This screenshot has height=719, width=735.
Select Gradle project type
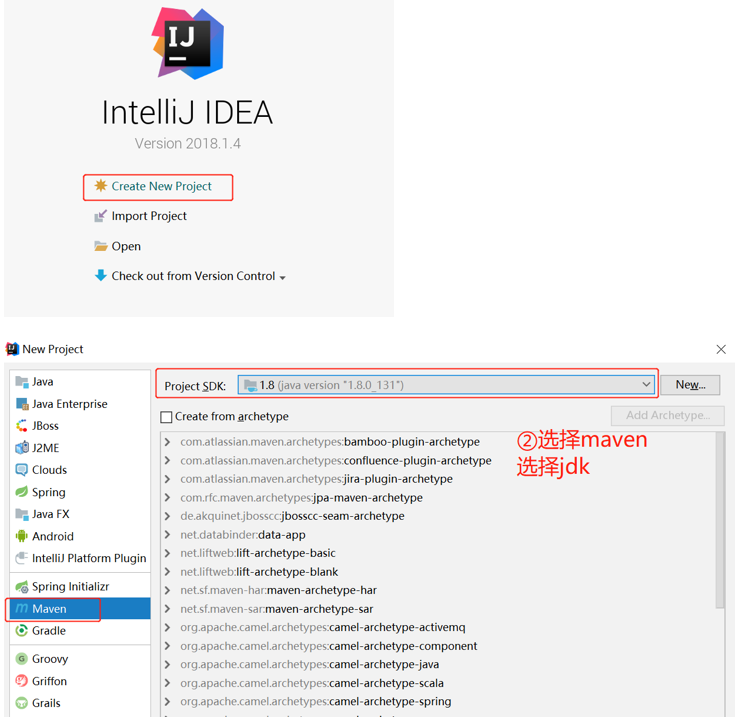click(80, 630)
